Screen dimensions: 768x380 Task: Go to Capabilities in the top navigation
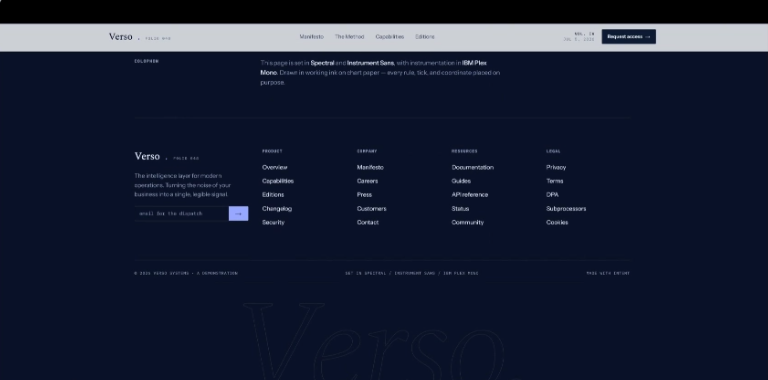pyautogui.click(x=390, y=37)
